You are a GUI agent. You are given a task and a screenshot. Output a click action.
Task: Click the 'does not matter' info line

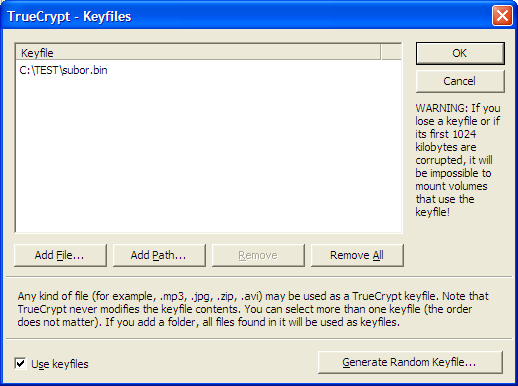click(208, 322)
